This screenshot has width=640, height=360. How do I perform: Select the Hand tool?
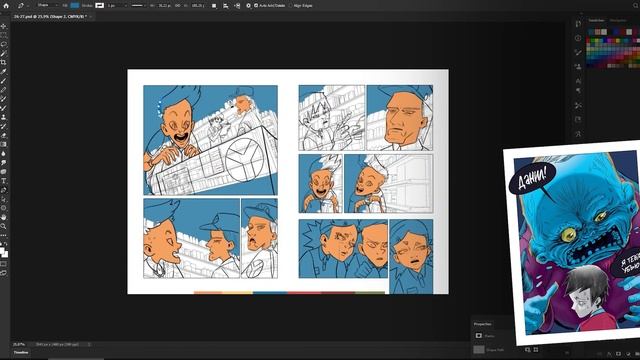point(4,217)
